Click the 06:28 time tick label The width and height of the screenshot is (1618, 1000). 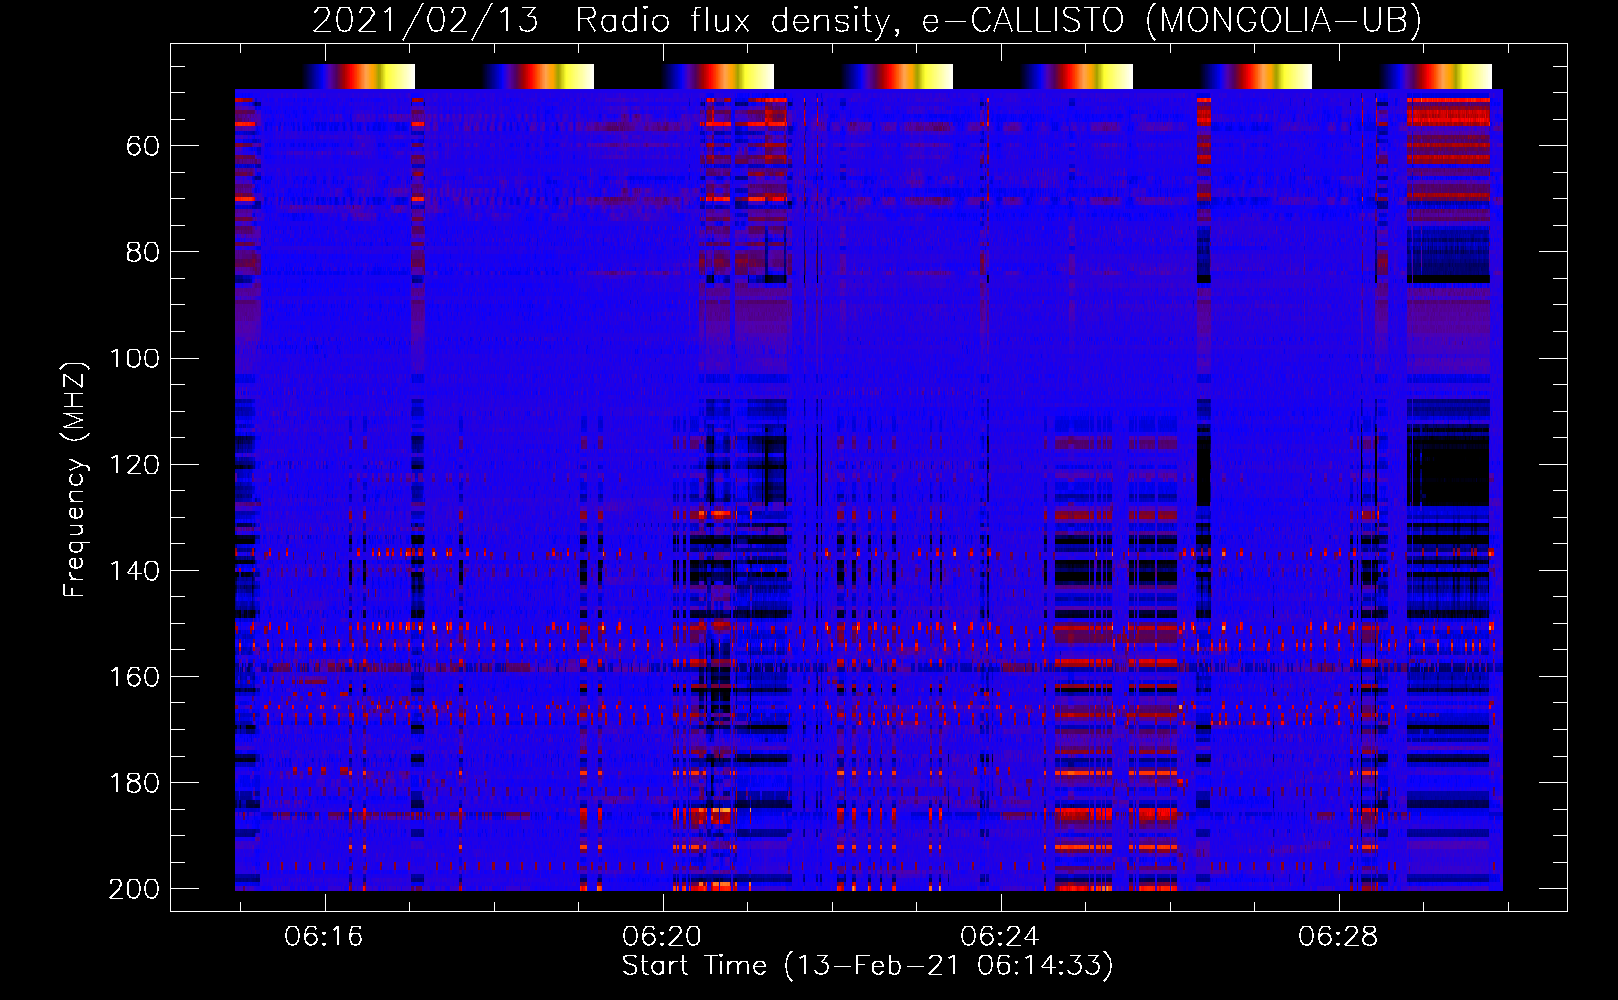click(1337, 937)
